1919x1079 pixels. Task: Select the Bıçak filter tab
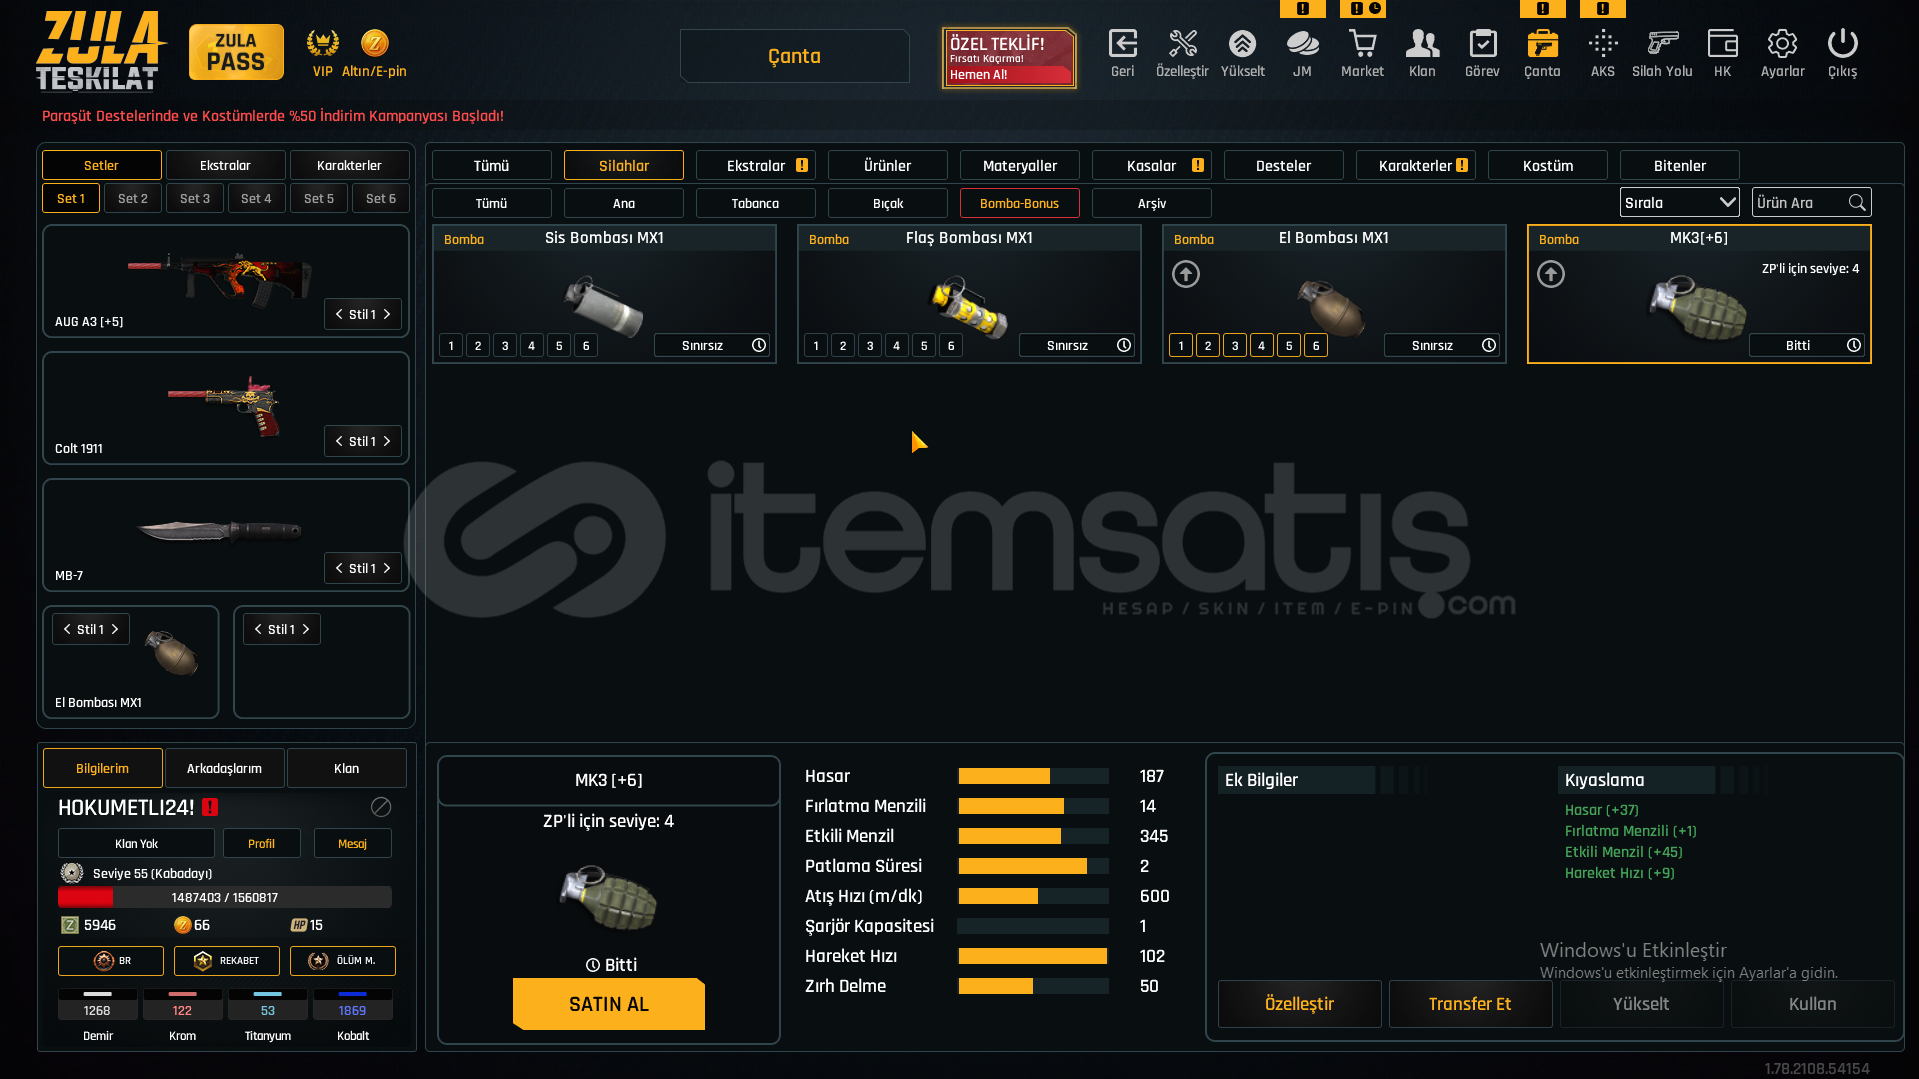click(888, 203)
